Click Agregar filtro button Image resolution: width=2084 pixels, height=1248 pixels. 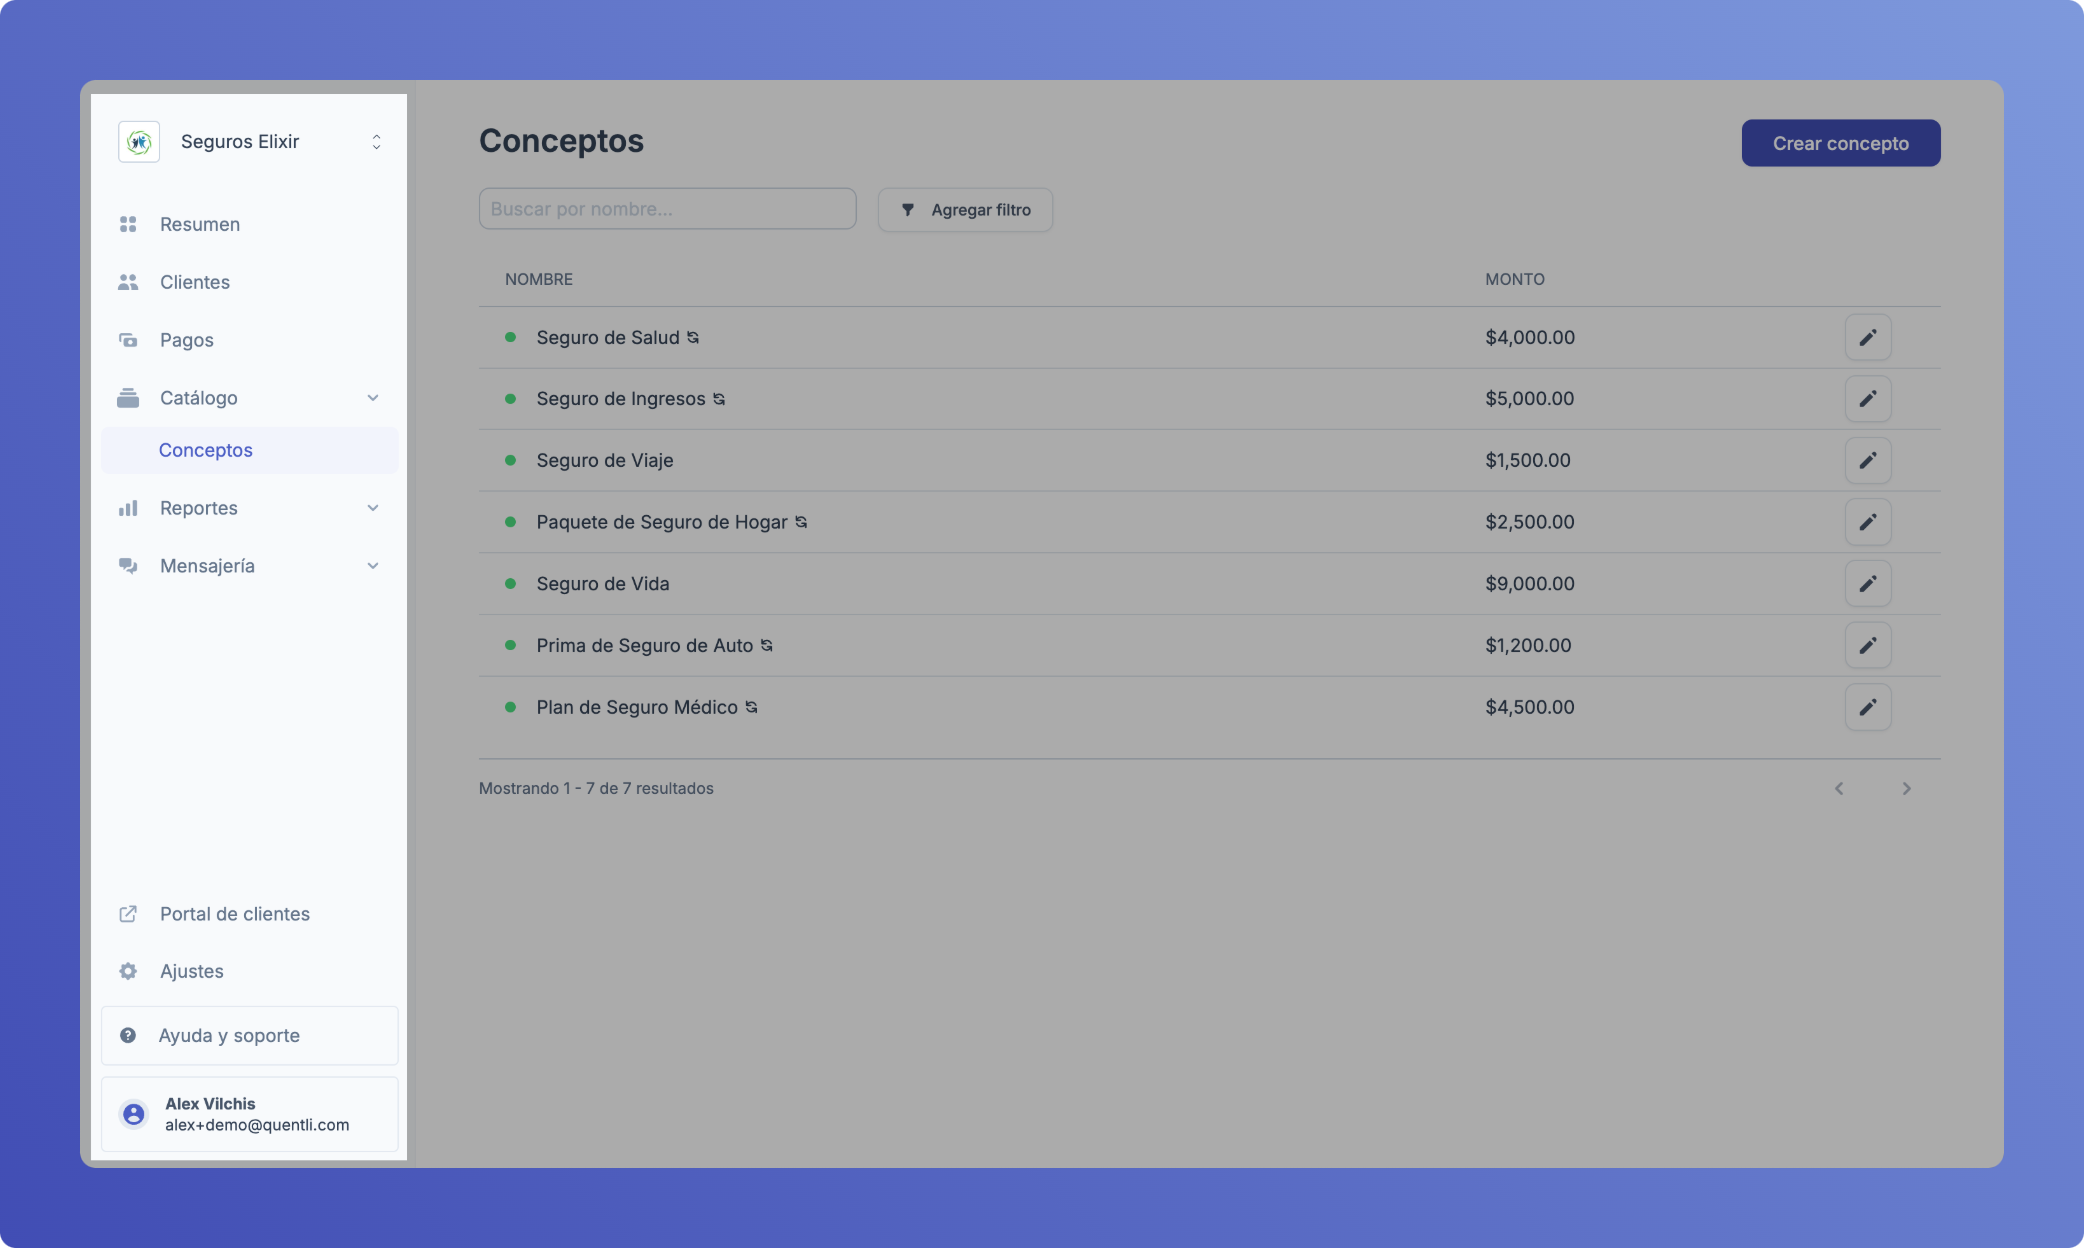click(x=965, y=210)
